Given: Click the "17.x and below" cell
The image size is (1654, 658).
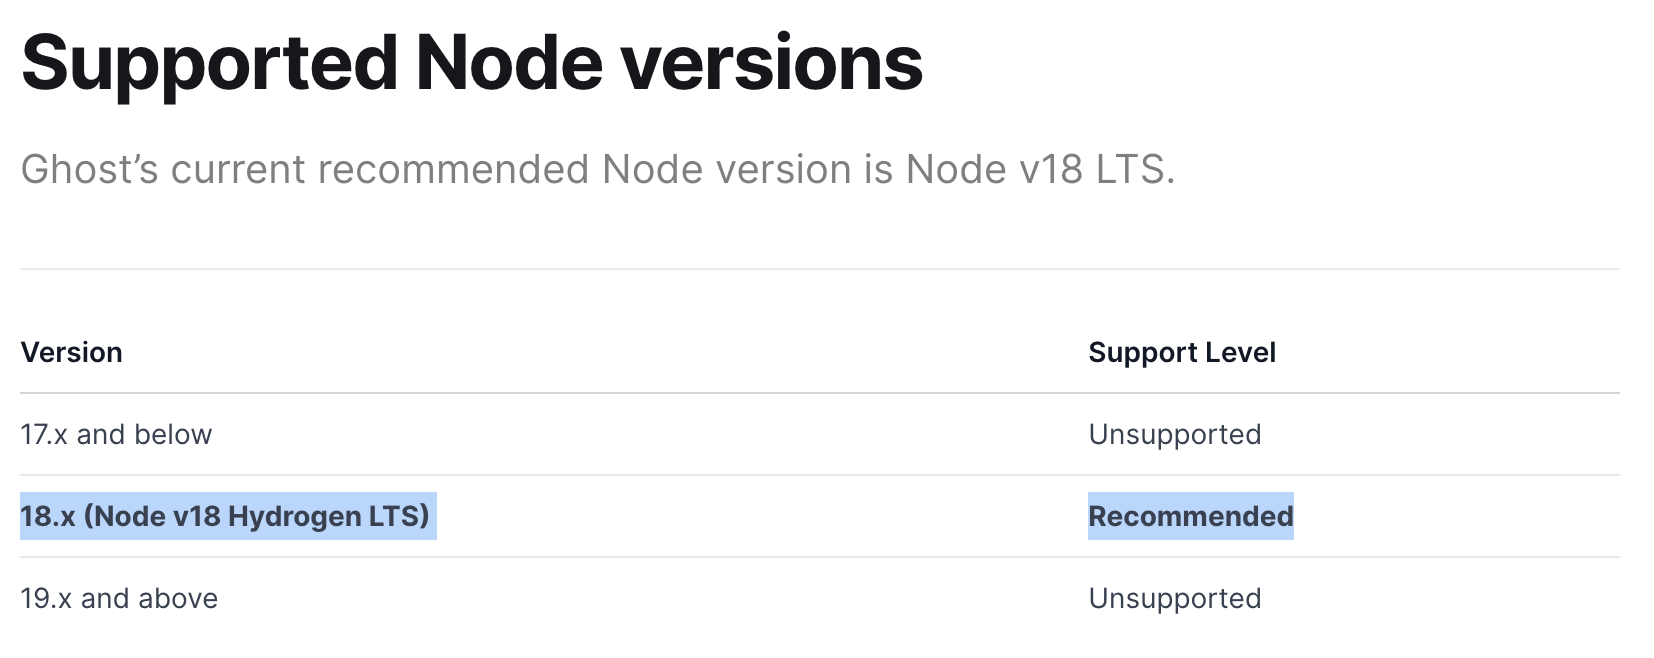Looking at the screenshot, I should pos(116,434).
